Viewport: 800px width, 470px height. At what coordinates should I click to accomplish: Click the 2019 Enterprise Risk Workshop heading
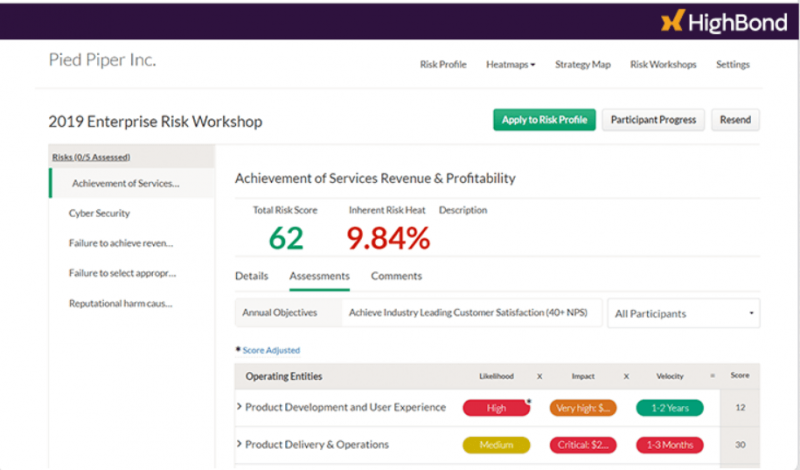click(x=155, y=122)
